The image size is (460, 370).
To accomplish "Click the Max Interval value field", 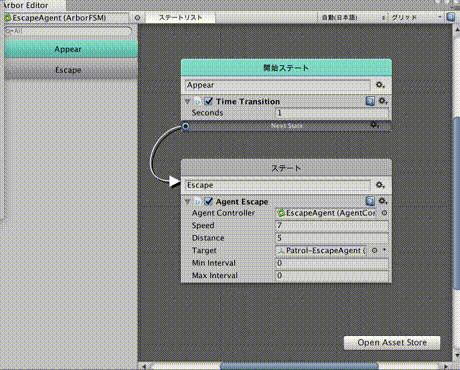I will [332, 276].
